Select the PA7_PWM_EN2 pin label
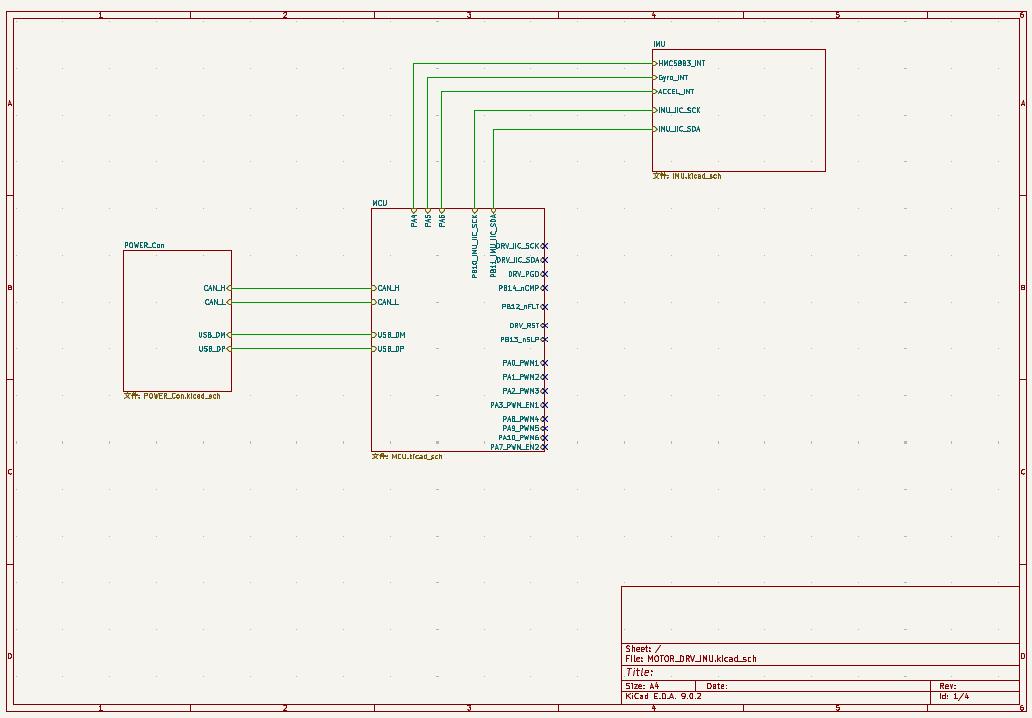 click(x=515, y=448)
